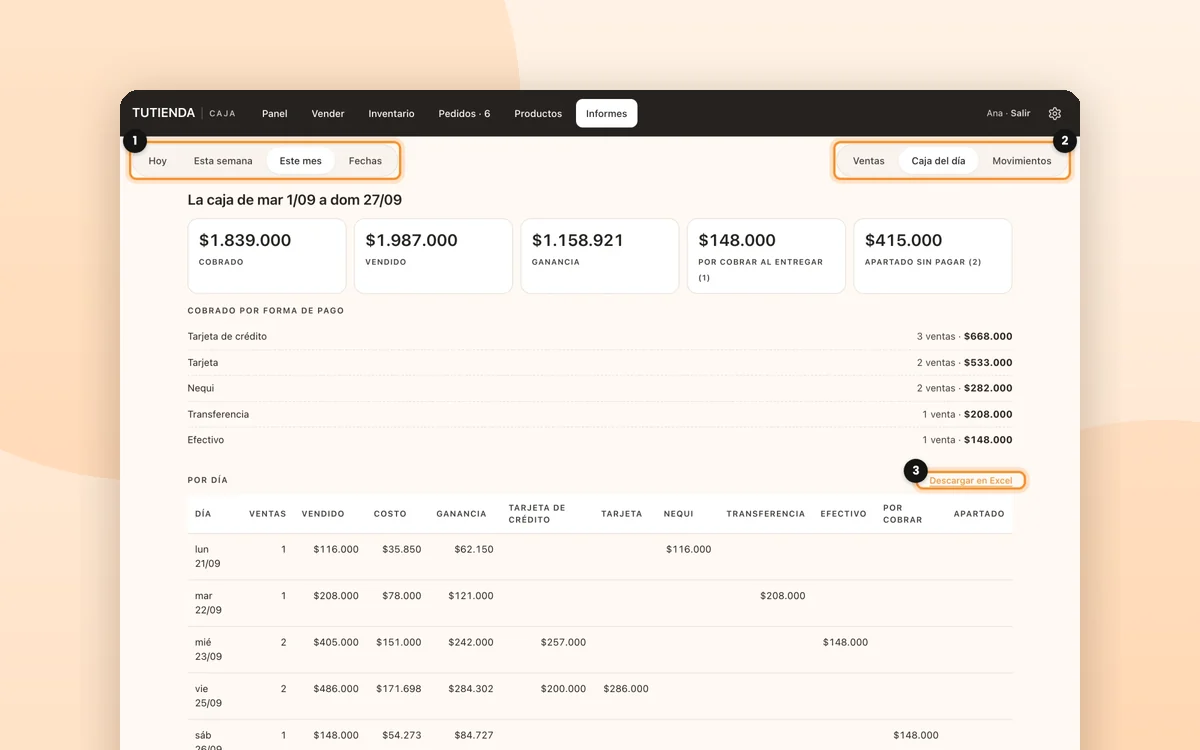The width and height of the screenshot is (1200, 750).
Task: Go to the Vender section
Action: tap(328, 114)
